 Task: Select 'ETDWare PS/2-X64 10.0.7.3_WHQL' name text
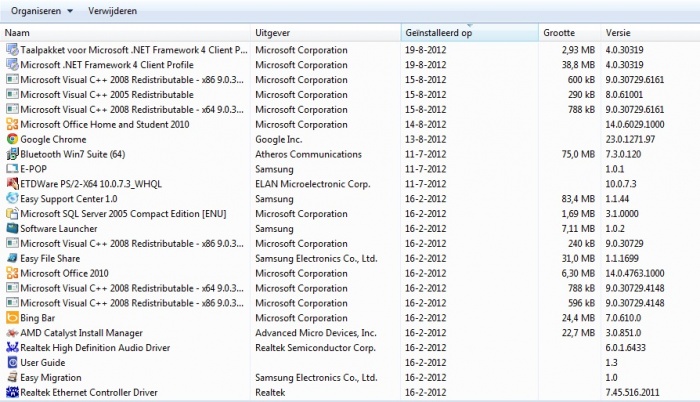(91, 184)
